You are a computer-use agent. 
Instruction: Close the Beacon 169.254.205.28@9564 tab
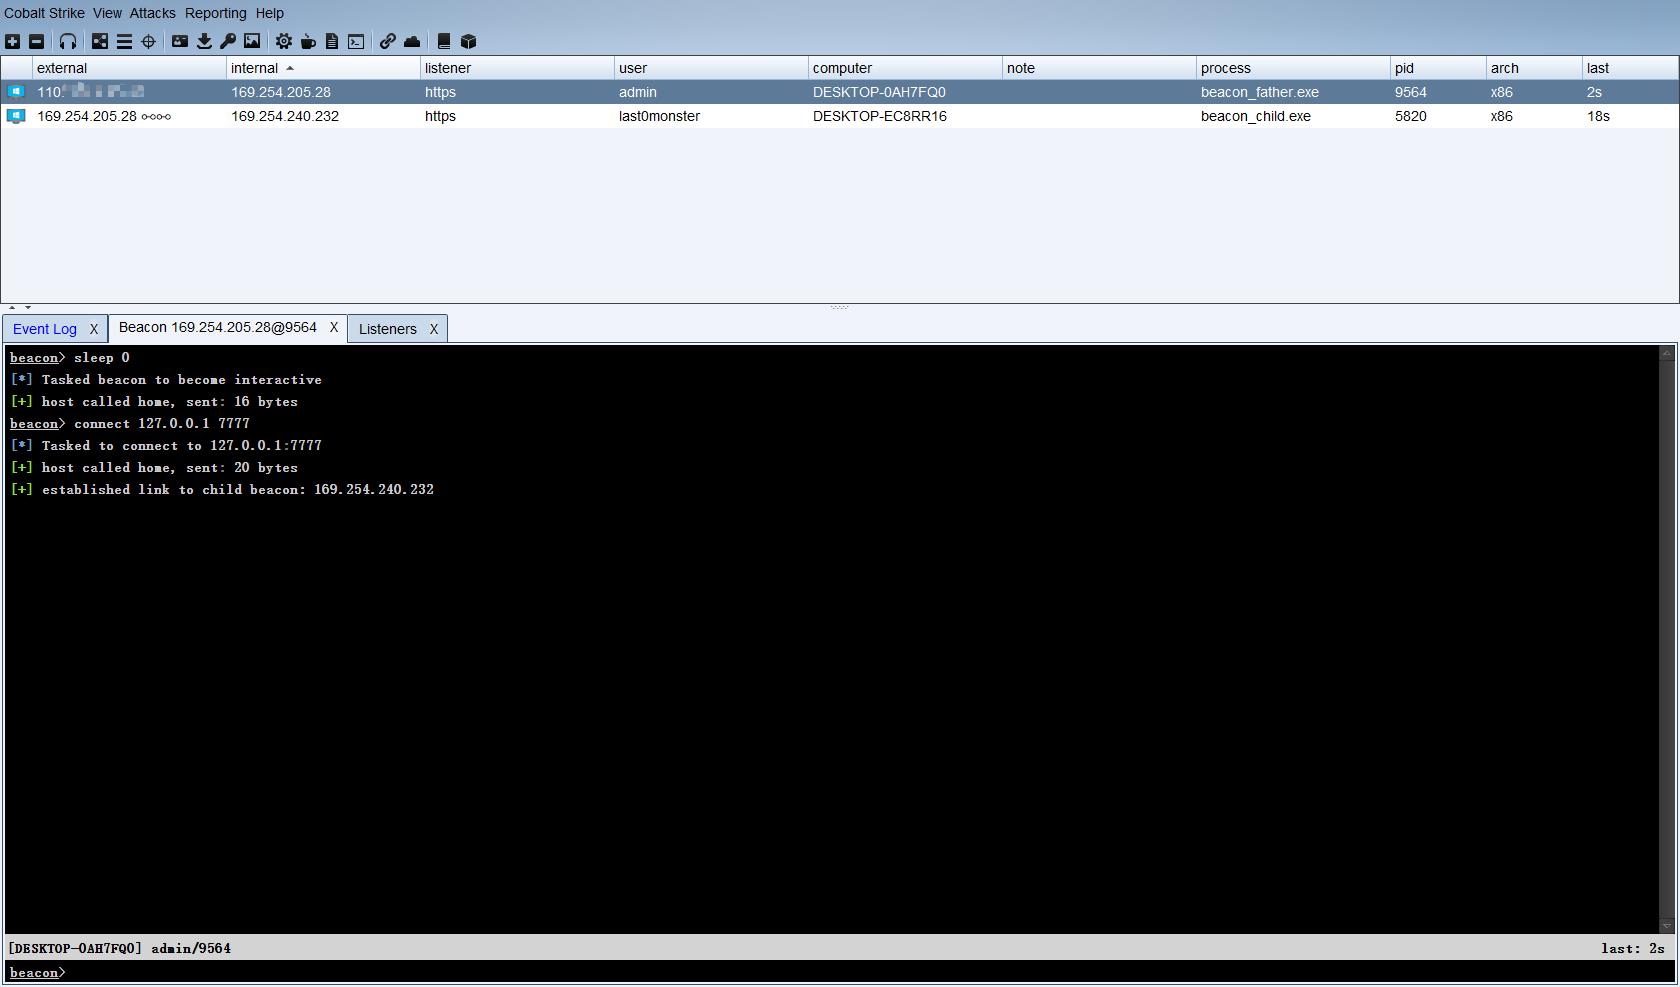334,327
